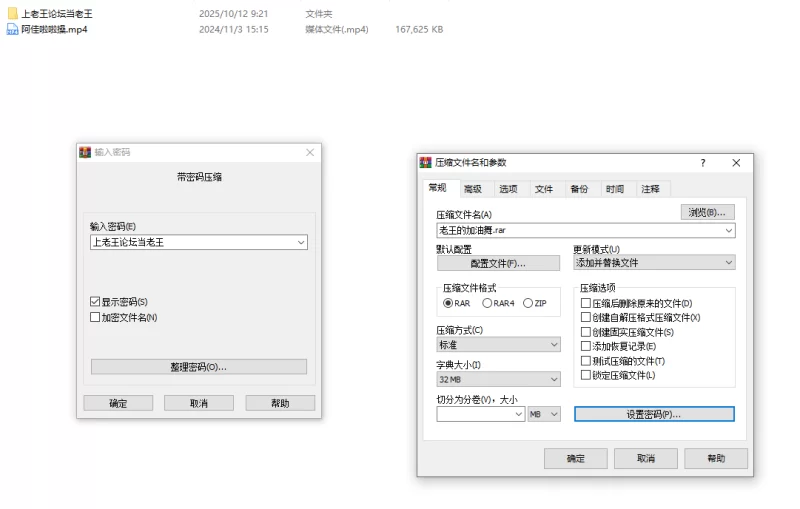Click WinRAR icon in 输入密码 title bar
800x509 pixels.
[x=85, y=152]
